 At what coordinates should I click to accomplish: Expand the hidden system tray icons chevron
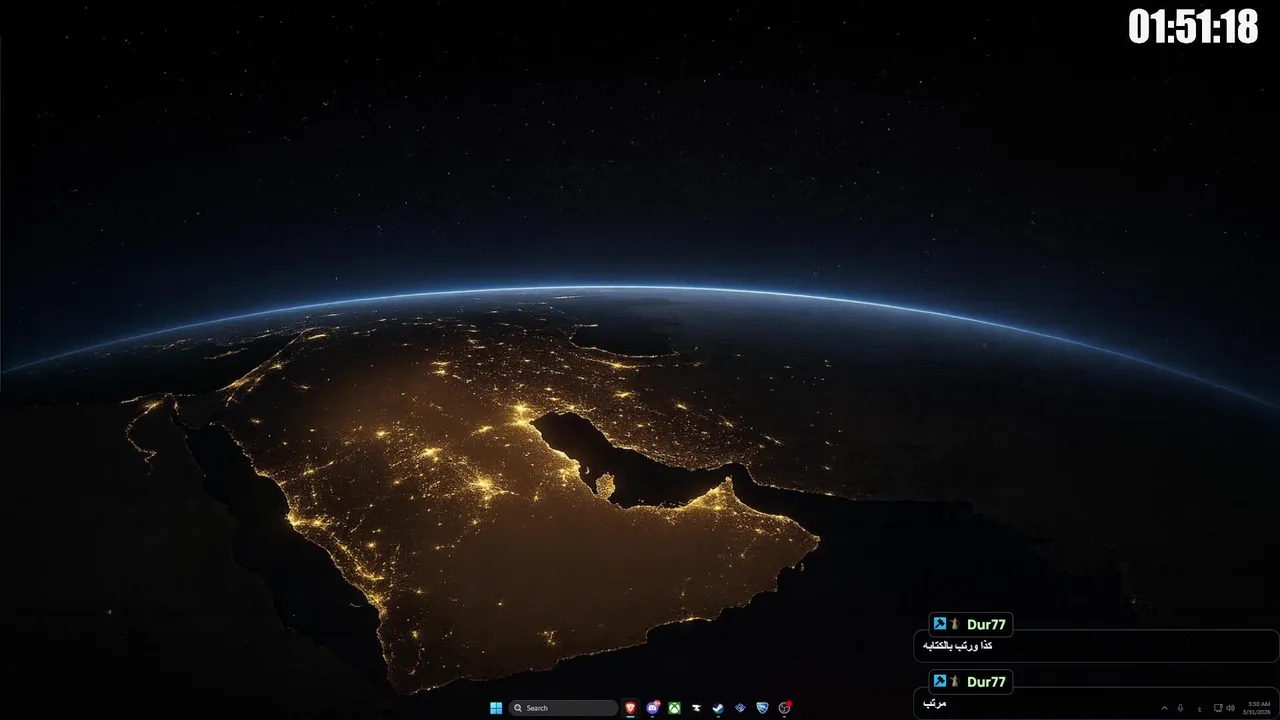1164,708
